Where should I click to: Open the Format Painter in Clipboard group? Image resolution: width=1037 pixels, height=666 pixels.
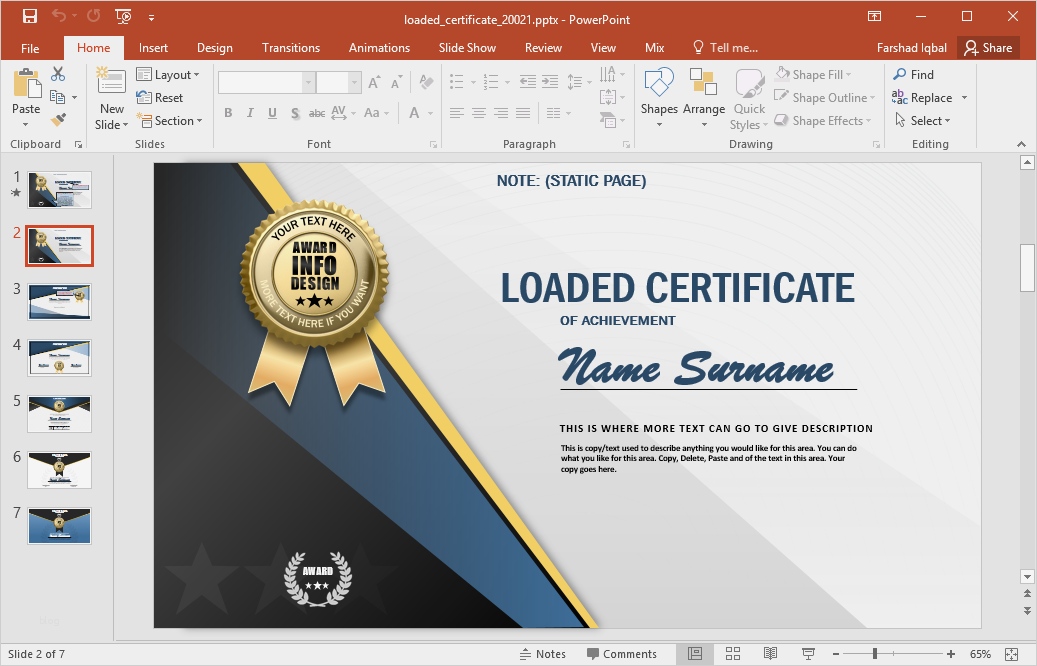tap(59, 120)
